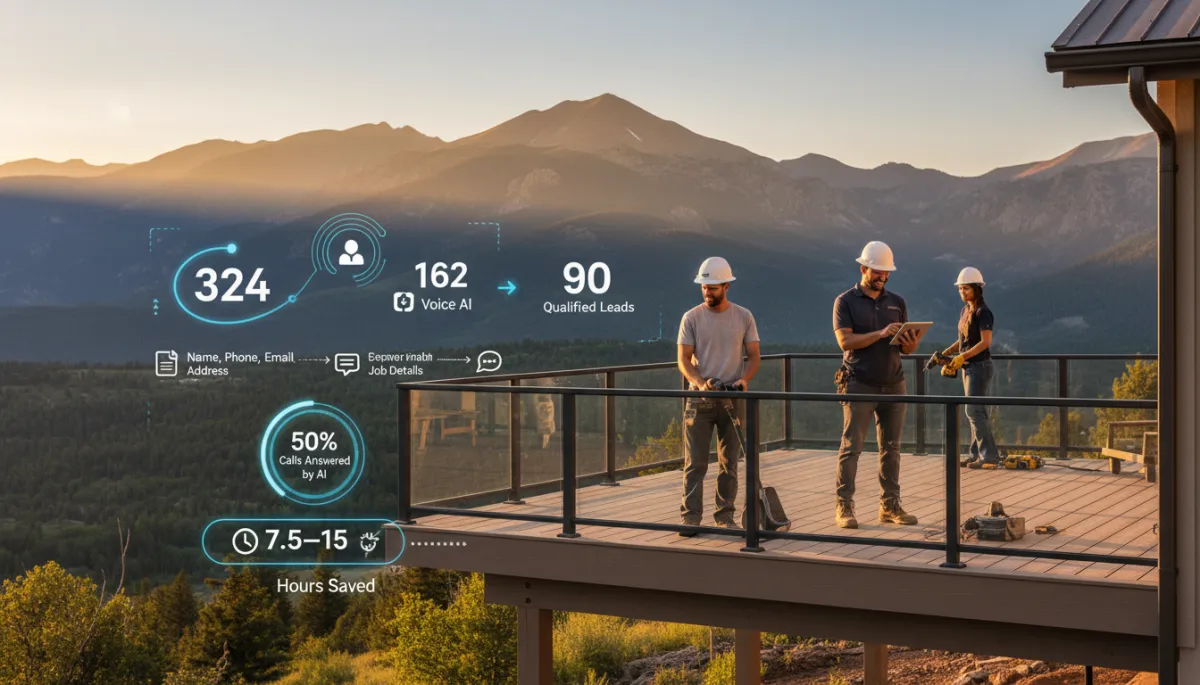This screenshot has height=685, width=1200.
Task: Select the 90 number above Qualified Leads
Action: (586, 279)
